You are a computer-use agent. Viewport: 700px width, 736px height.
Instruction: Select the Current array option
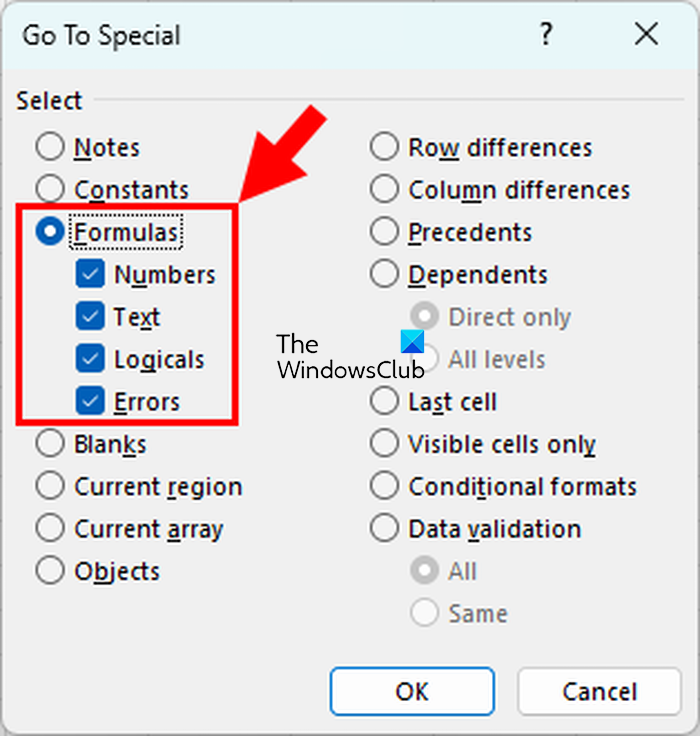tap(50, 529)
